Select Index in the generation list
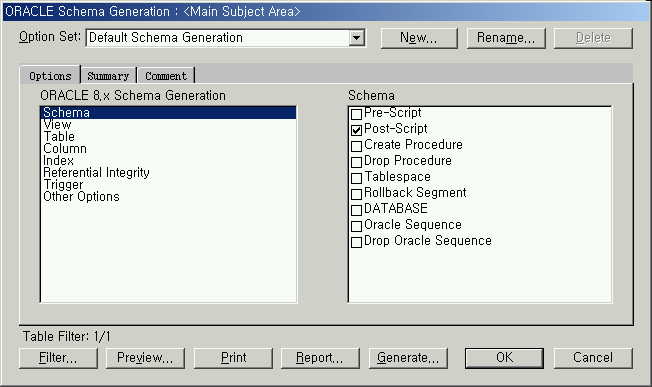The height and width of the screenshot is (387, 652). pos(168,160)
